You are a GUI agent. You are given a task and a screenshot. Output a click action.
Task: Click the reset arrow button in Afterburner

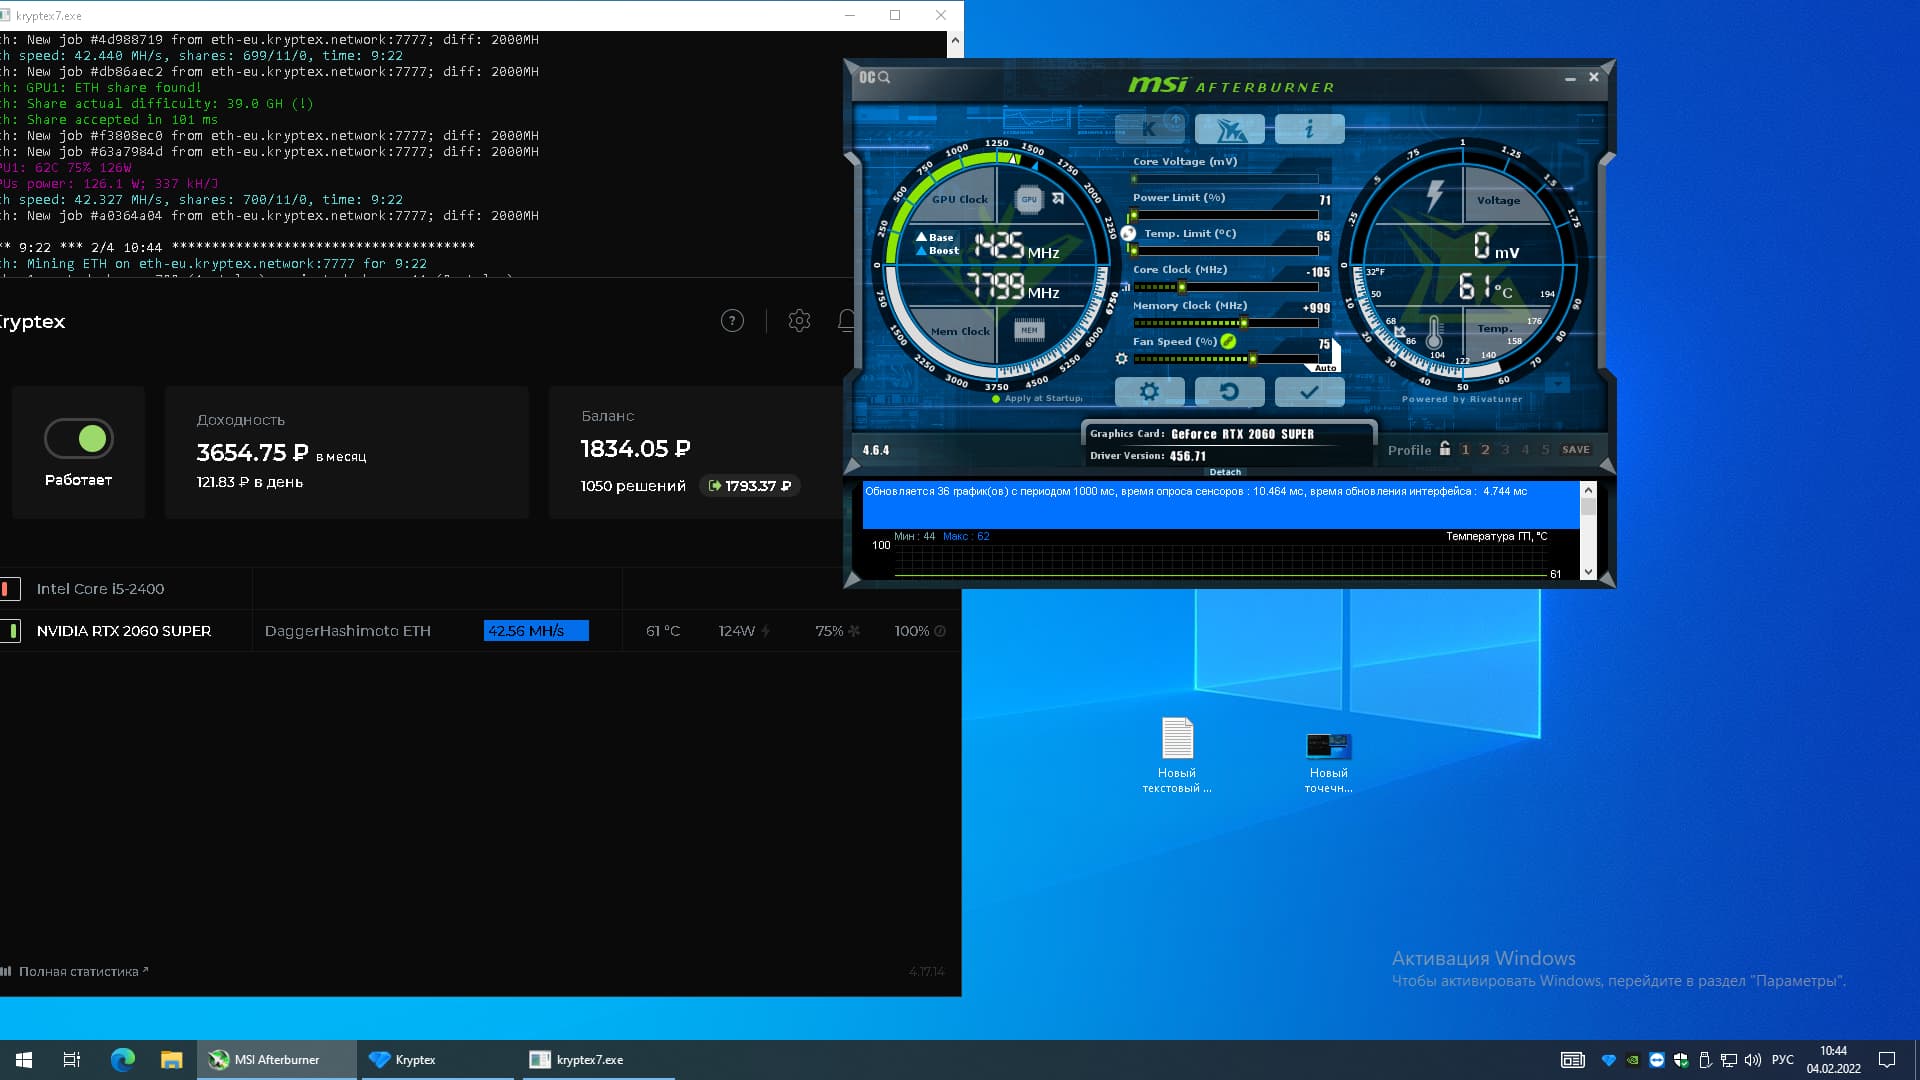click(x=1230, y=392)
